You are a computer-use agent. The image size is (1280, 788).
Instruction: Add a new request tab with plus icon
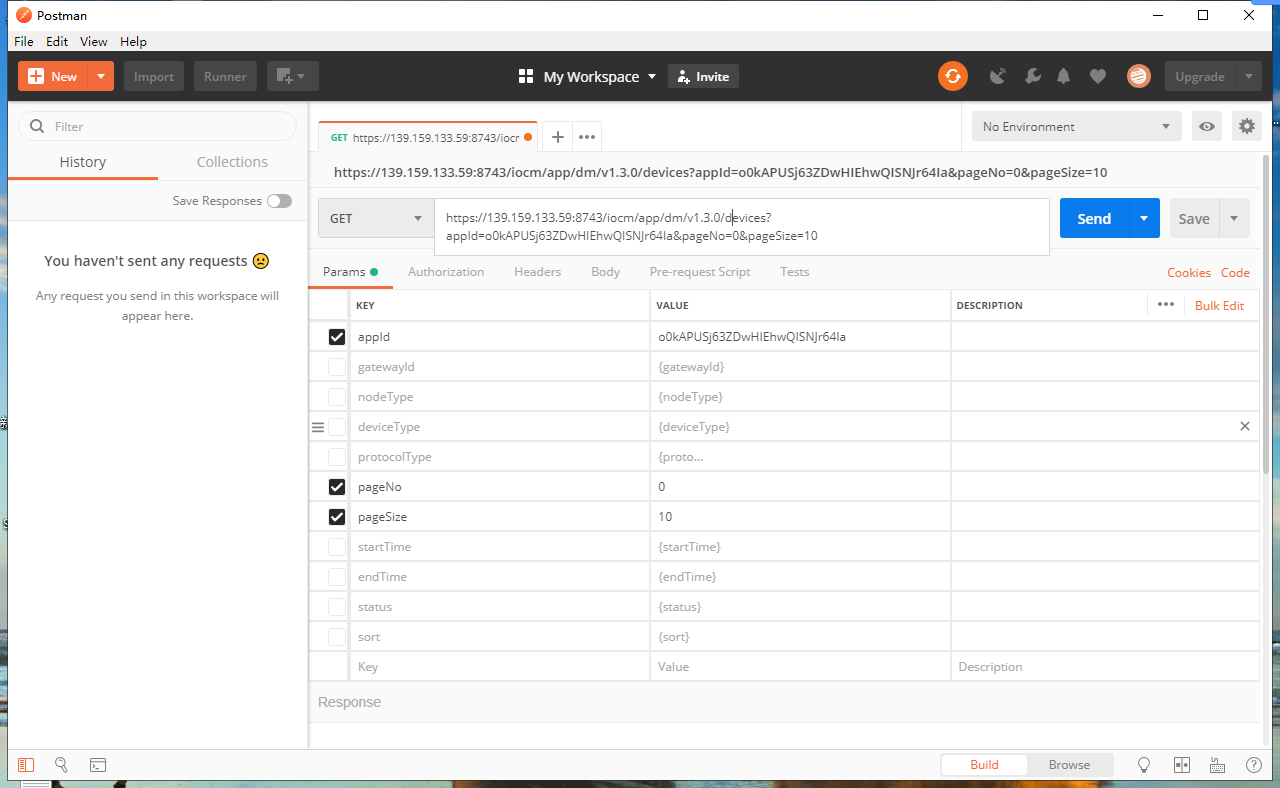[558, 137]
